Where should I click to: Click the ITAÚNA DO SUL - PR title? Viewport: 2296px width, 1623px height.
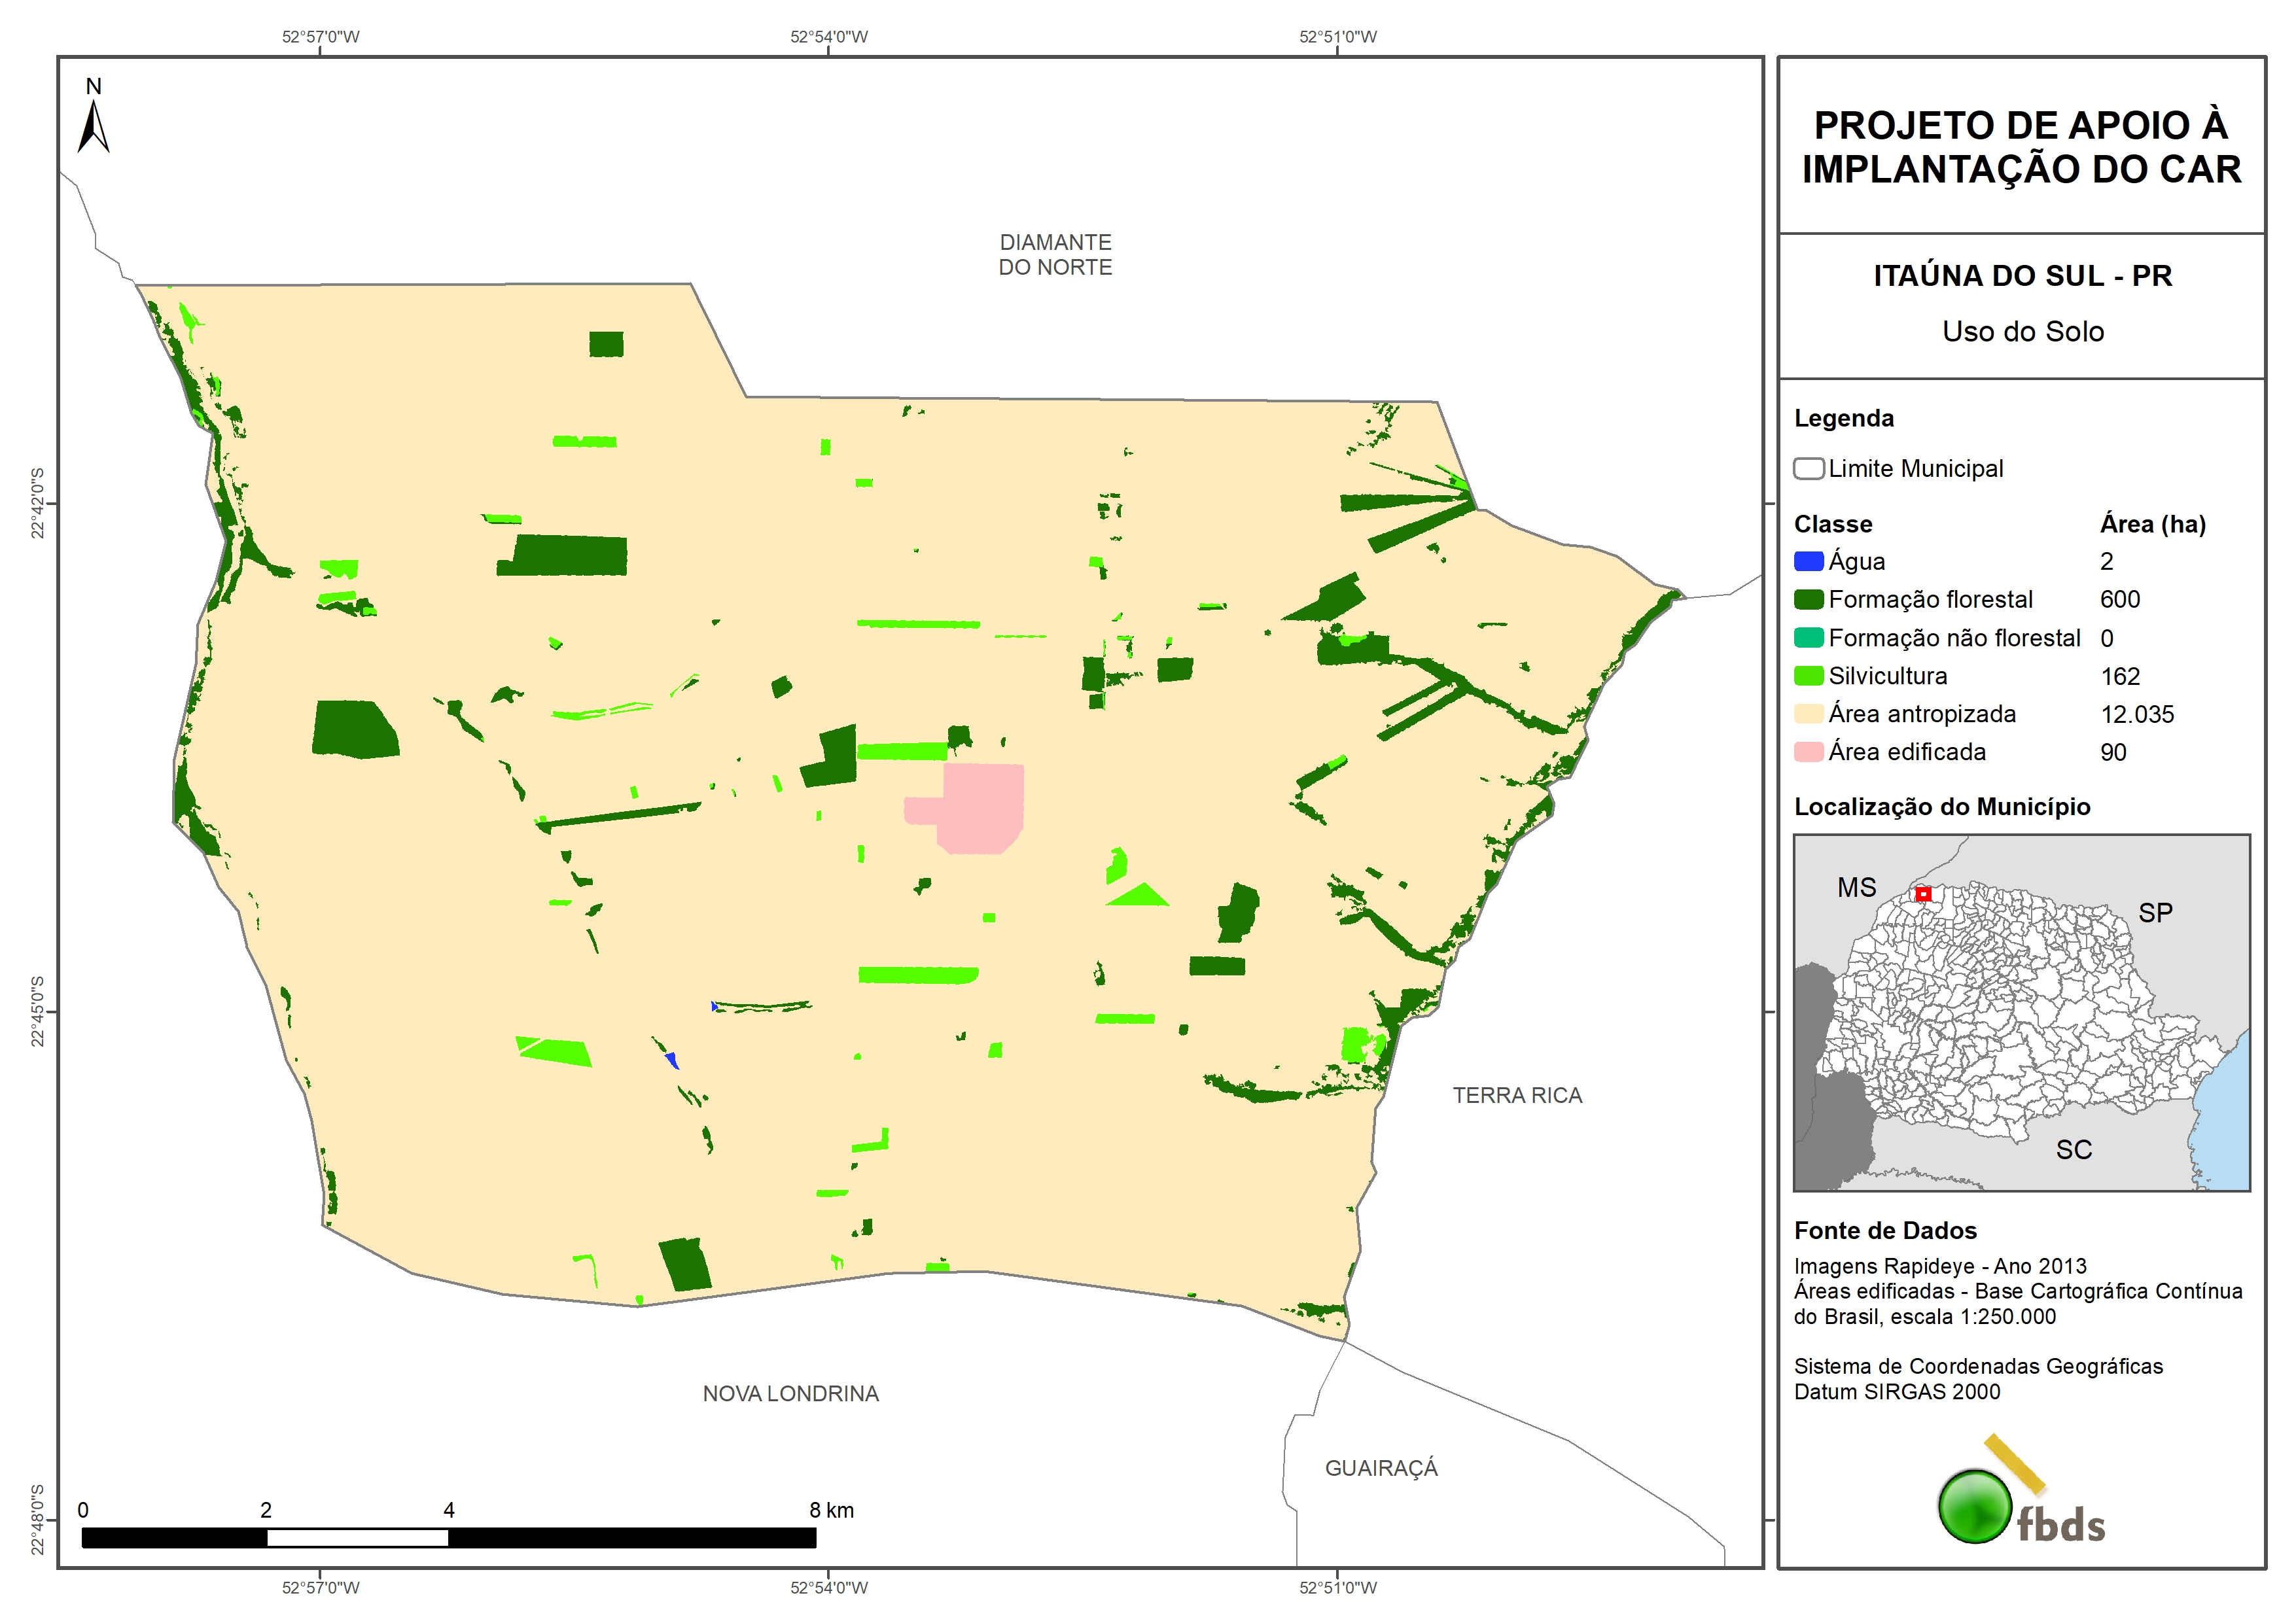2022,276
